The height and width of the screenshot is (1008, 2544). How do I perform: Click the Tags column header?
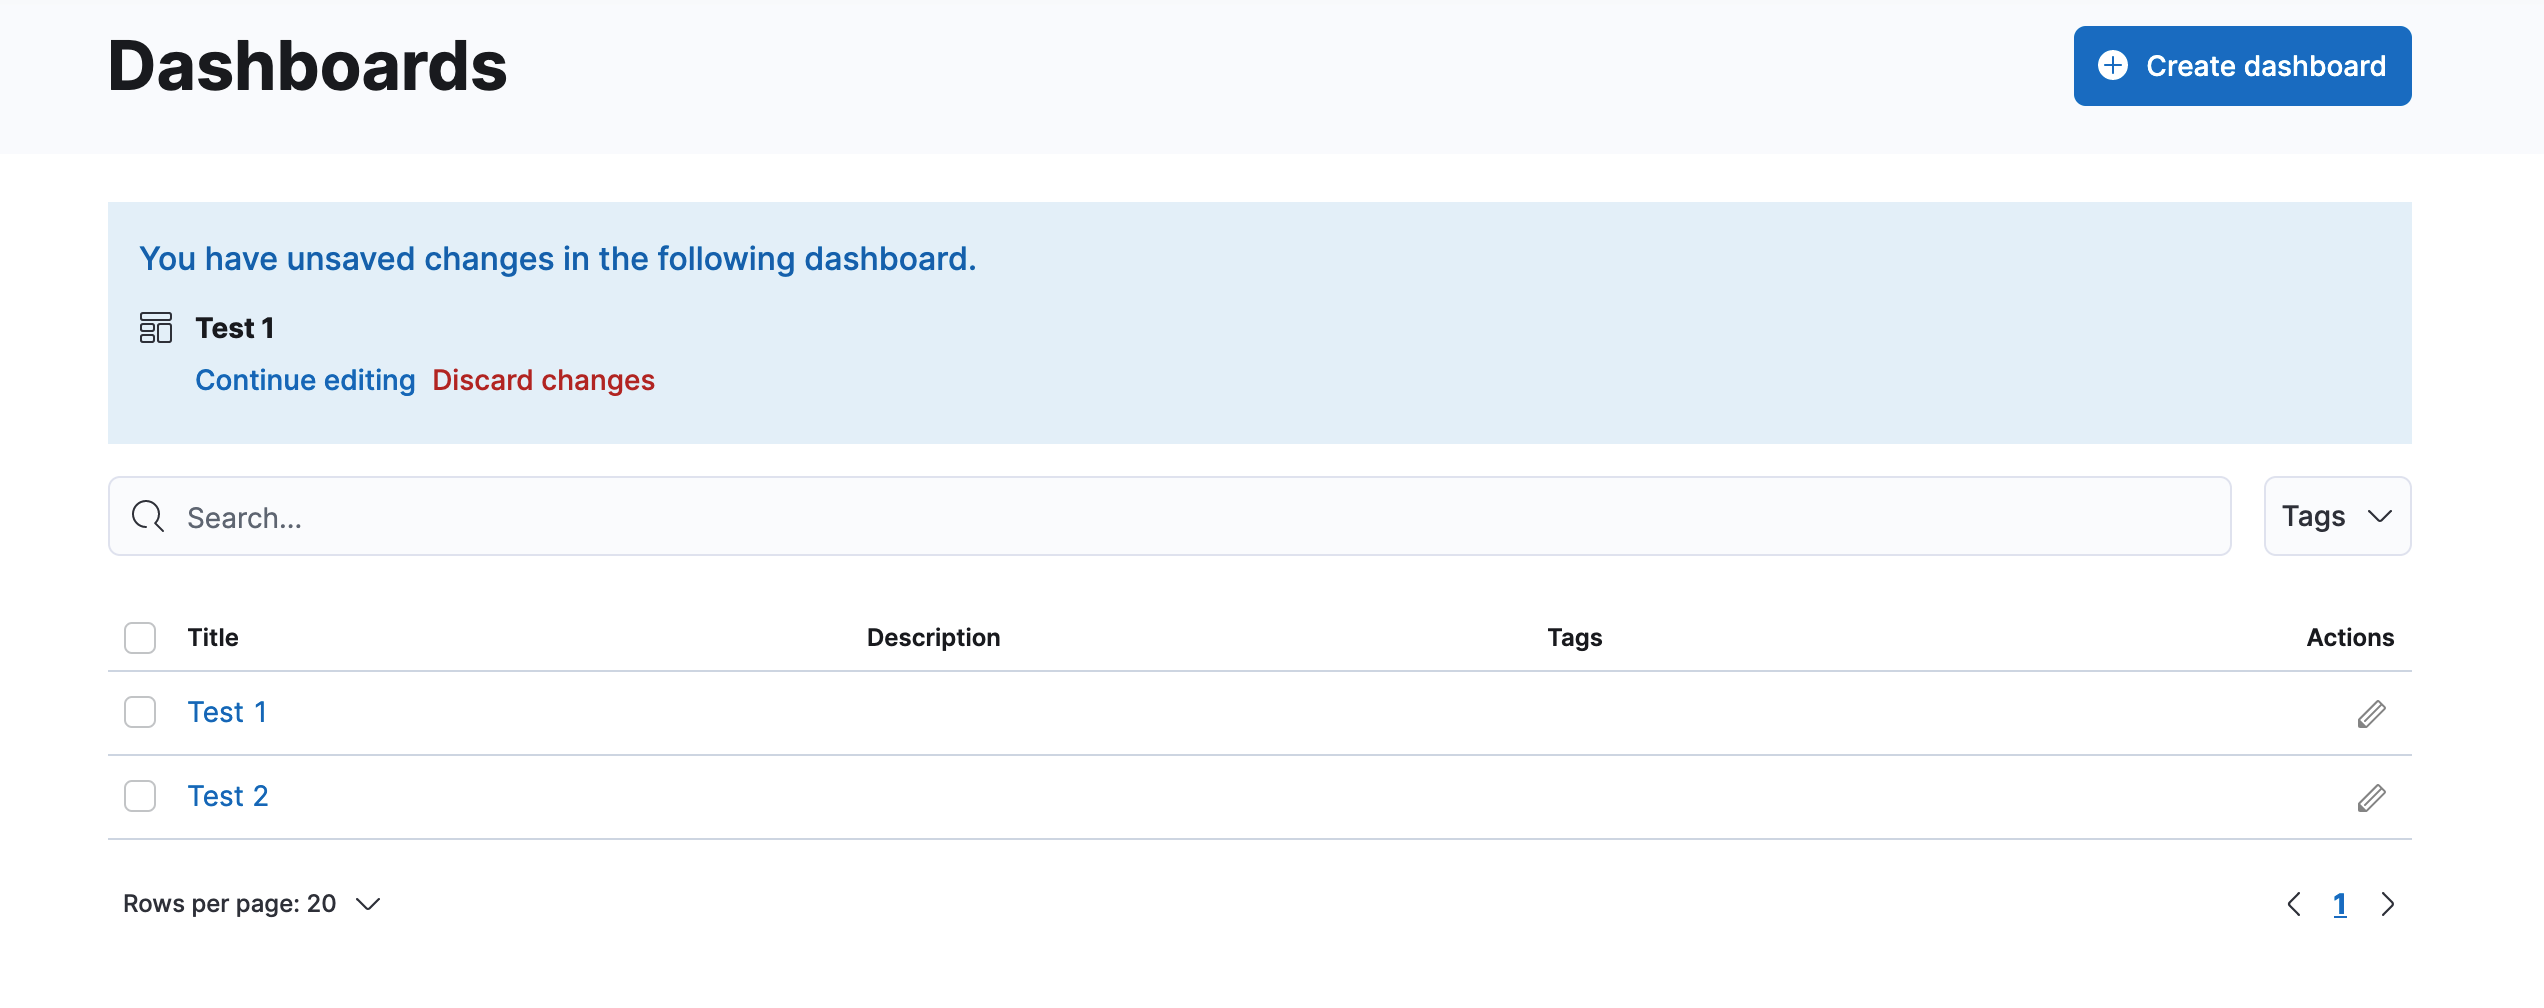(x=1575, y=638)
